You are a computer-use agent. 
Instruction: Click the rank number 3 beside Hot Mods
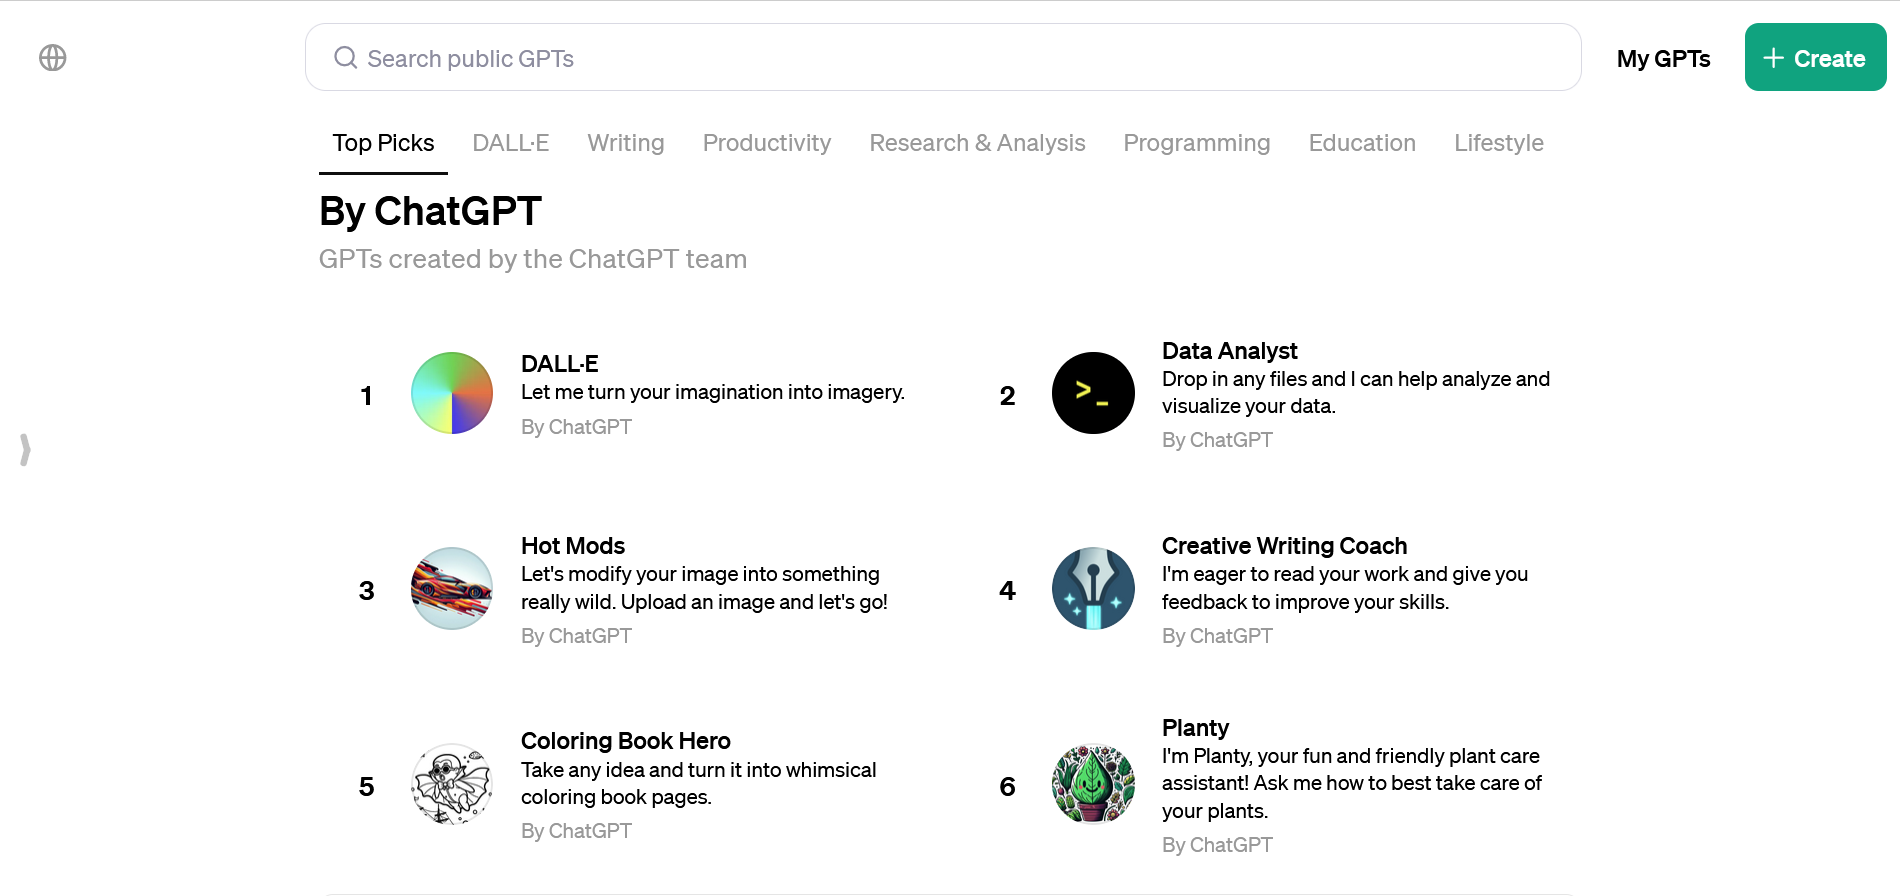[x=367, y=591]
